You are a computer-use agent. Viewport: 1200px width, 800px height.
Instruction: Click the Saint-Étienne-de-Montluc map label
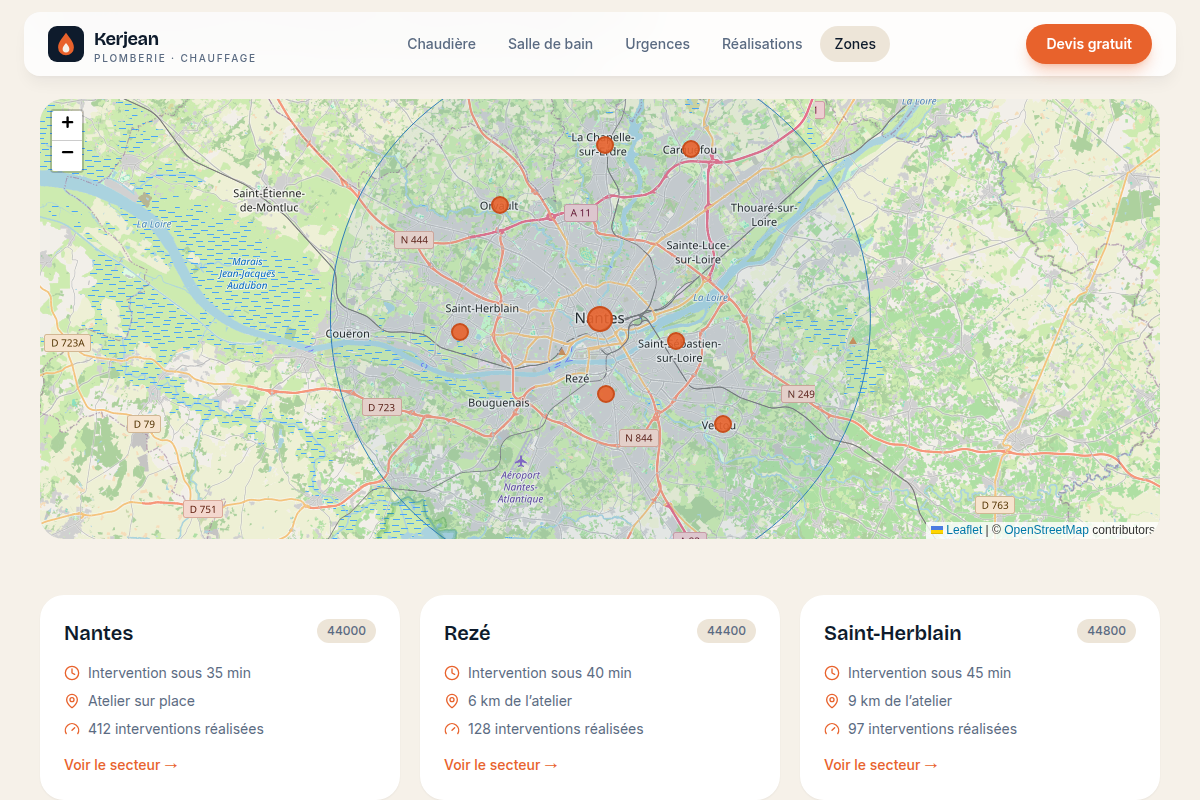[x=270, y=200]
